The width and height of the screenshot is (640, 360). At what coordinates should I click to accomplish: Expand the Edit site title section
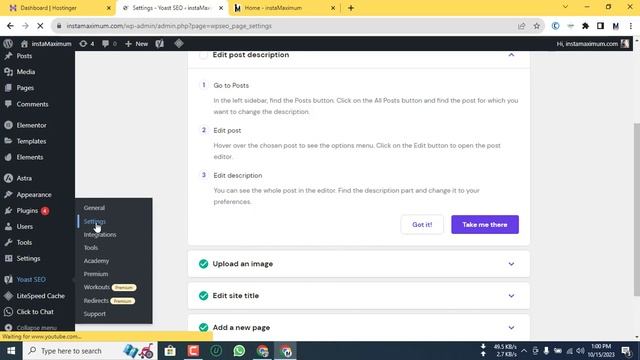point(511,296)
